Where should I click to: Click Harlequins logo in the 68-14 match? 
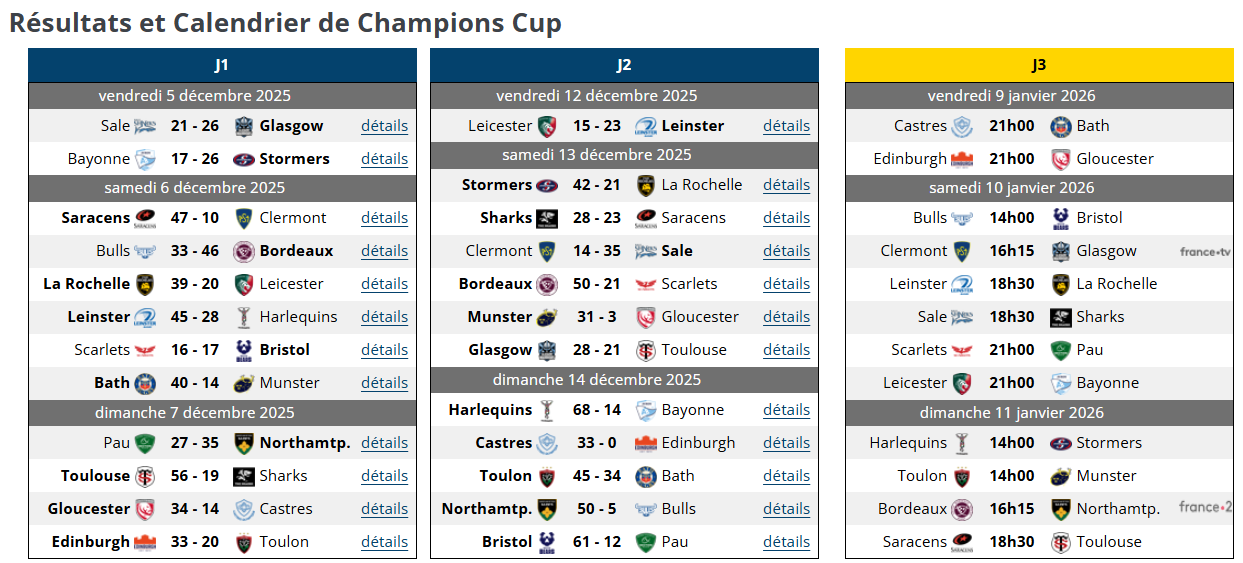click(548, 410)
